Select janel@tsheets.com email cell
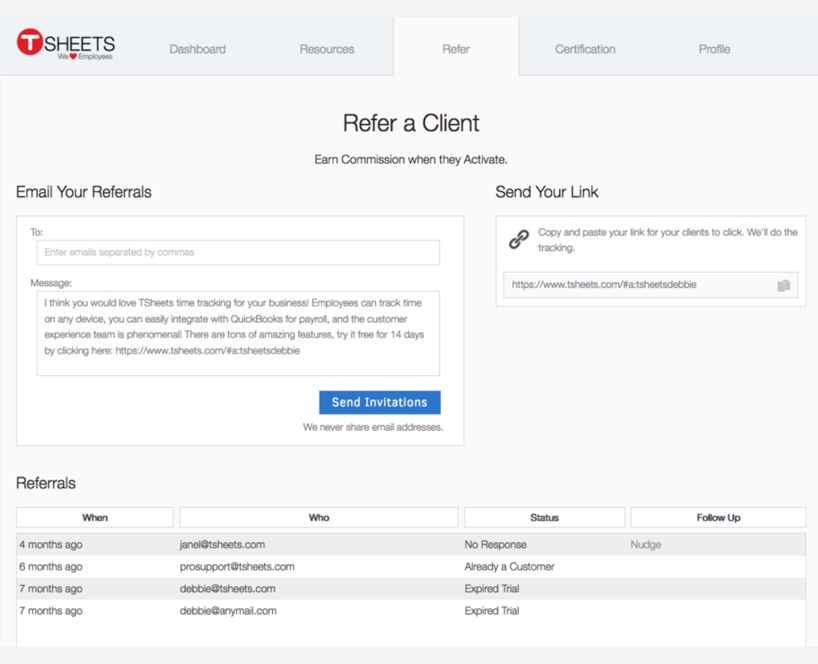818x664 pixels. click(x=222, y=545)
